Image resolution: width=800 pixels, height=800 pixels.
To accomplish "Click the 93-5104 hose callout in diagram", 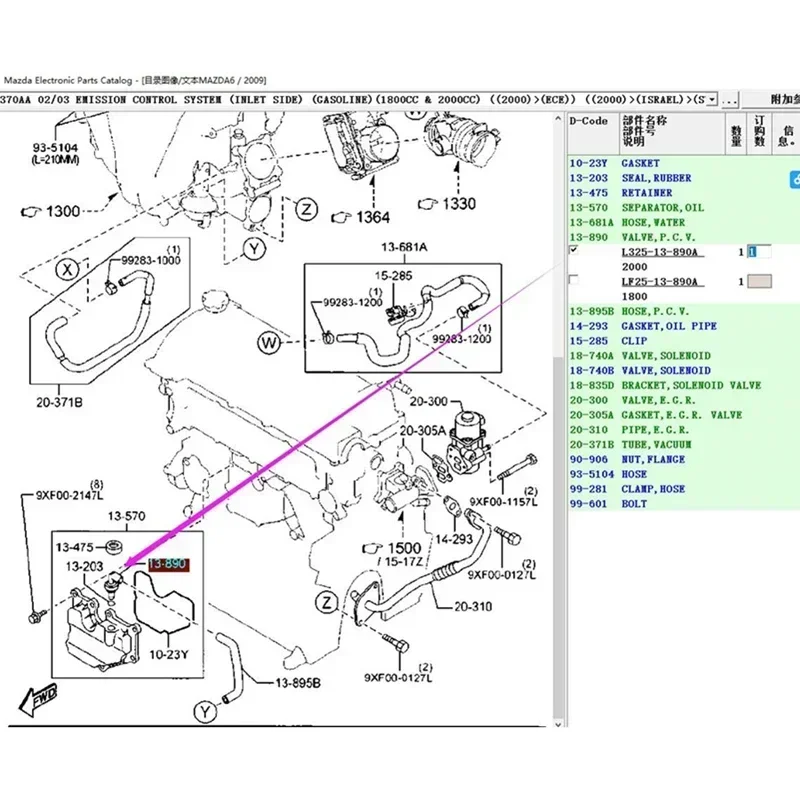I will pos(56,148).
